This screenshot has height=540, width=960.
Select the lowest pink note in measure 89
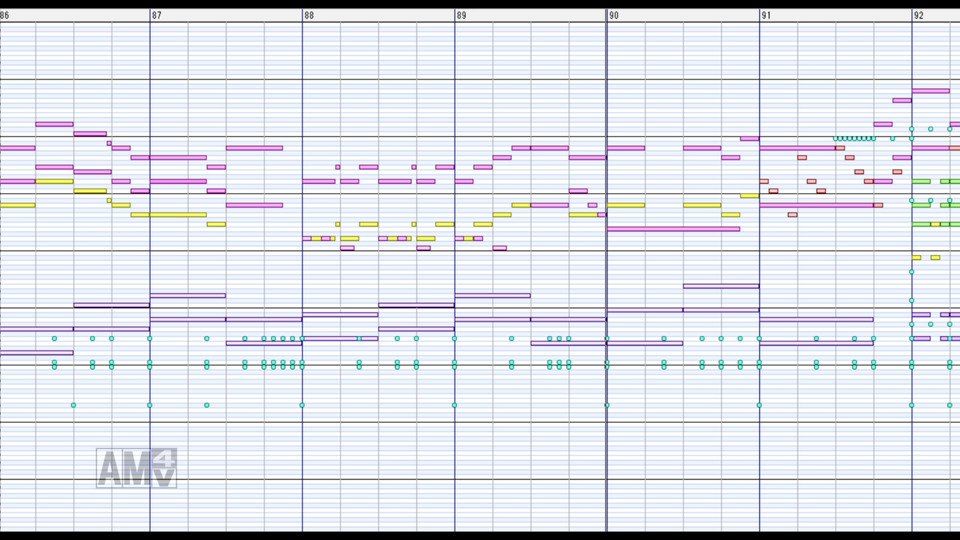(x=500, y=248)
